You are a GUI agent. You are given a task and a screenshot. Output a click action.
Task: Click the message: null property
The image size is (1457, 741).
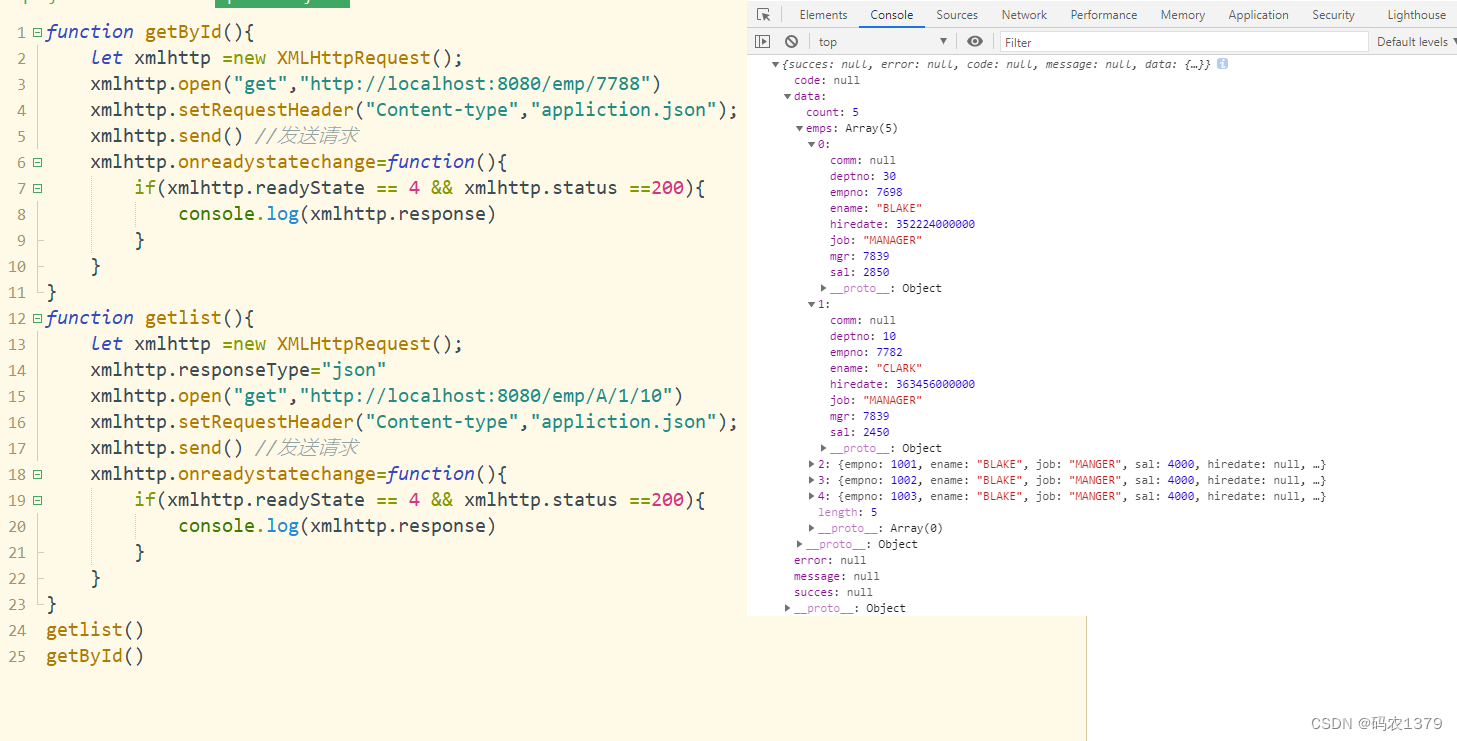coord(836,576)
